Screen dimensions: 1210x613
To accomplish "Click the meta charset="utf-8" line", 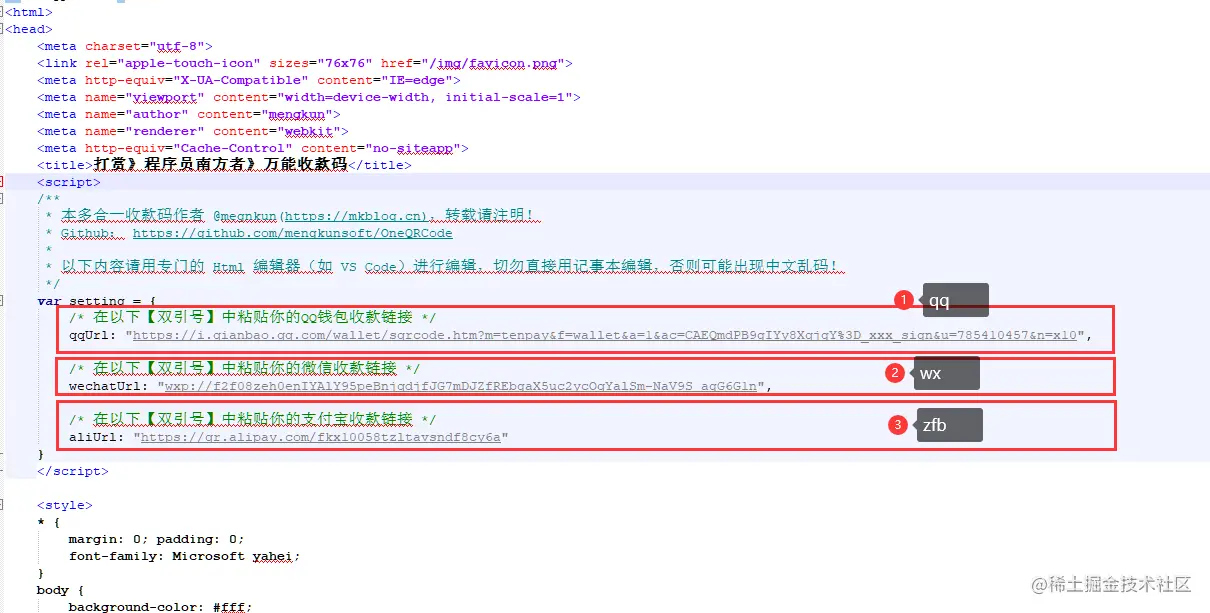I will click(x=124, y=46).
